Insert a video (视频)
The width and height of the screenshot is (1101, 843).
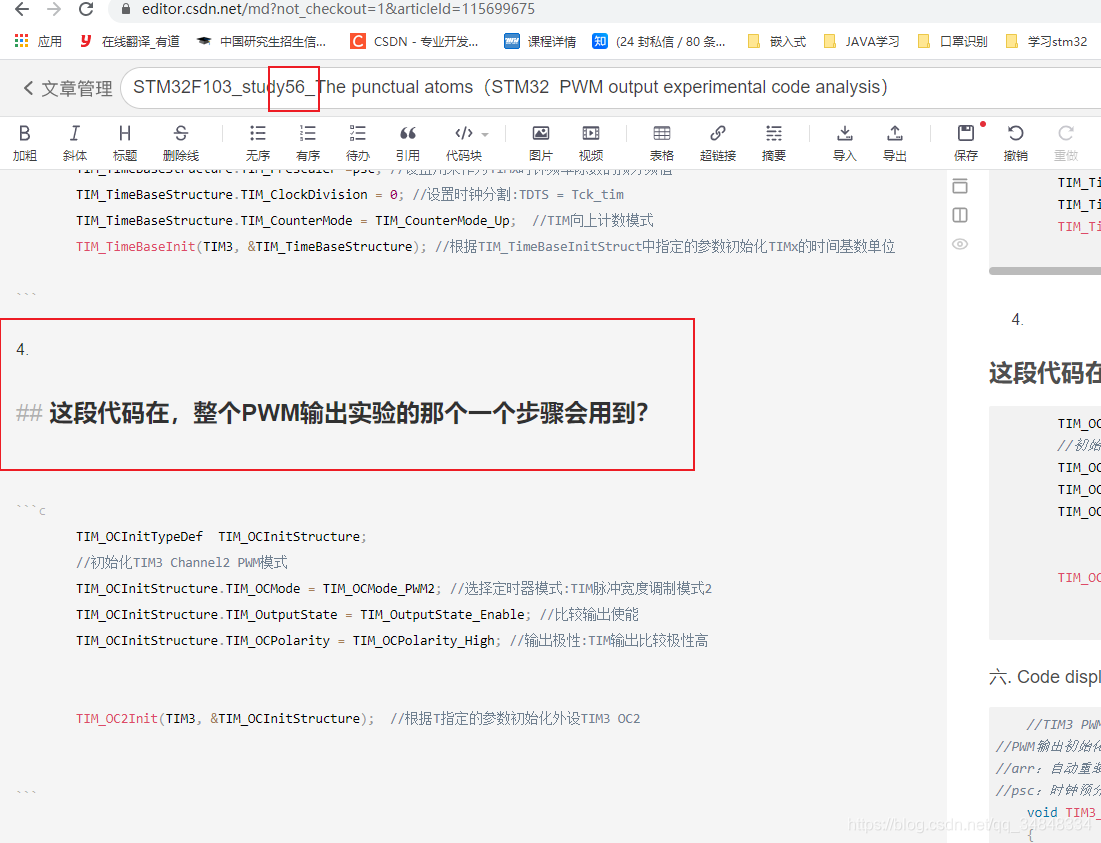click(591, 142)
